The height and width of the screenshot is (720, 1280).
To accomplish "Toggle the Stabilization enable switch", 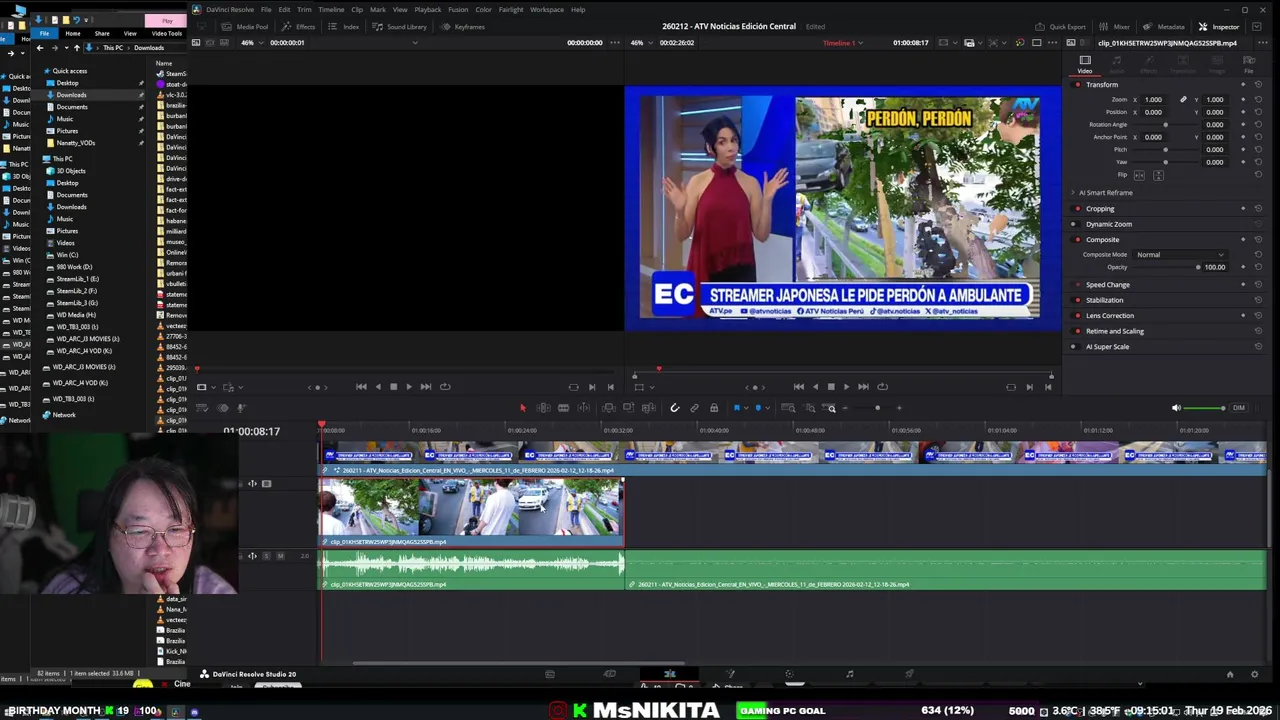I will [x=1077, y=300].
